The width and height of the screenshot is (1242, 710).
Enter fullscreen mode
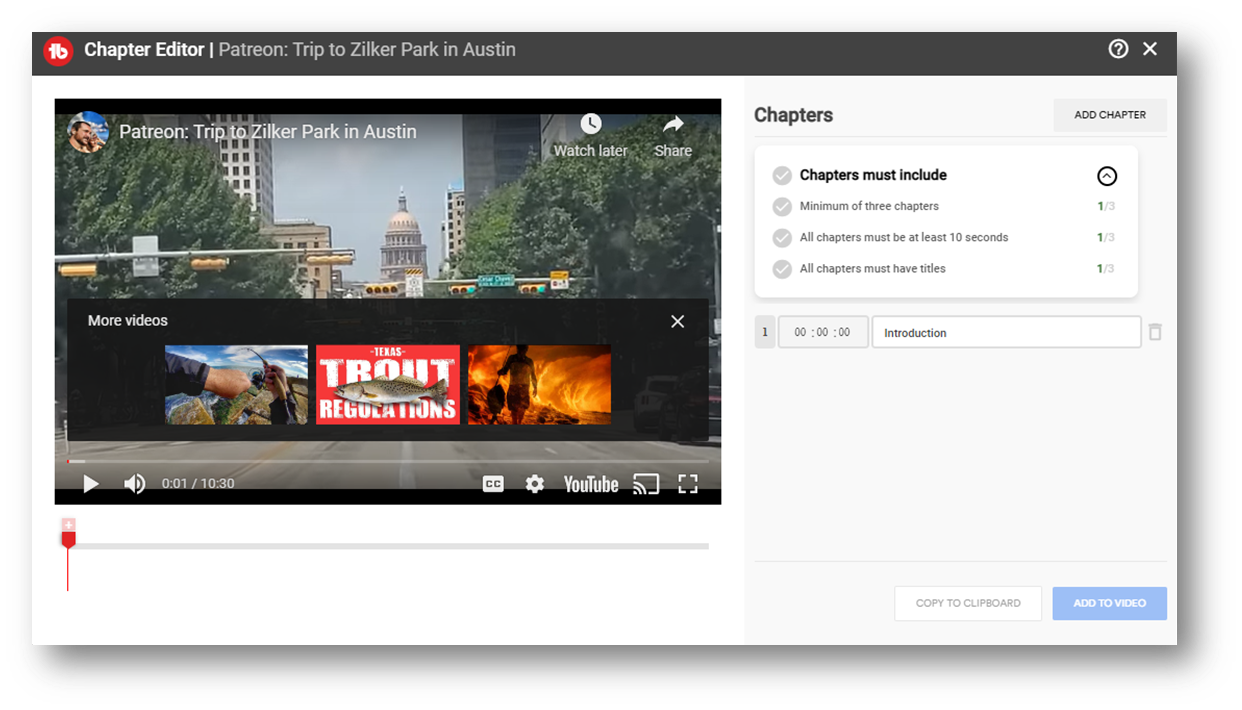coord(688,484)
